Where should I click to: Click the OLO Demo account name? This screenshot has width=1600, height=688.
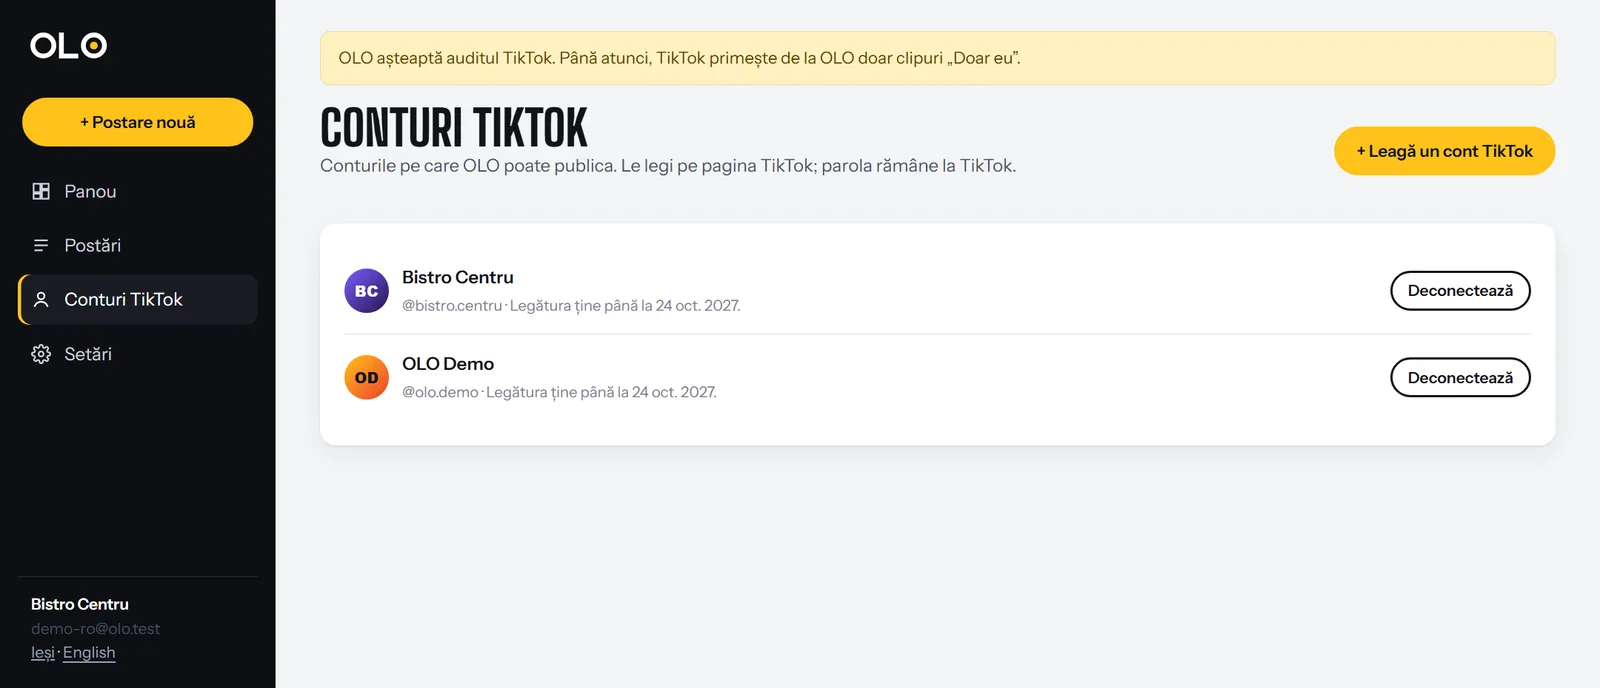point(448,364)
